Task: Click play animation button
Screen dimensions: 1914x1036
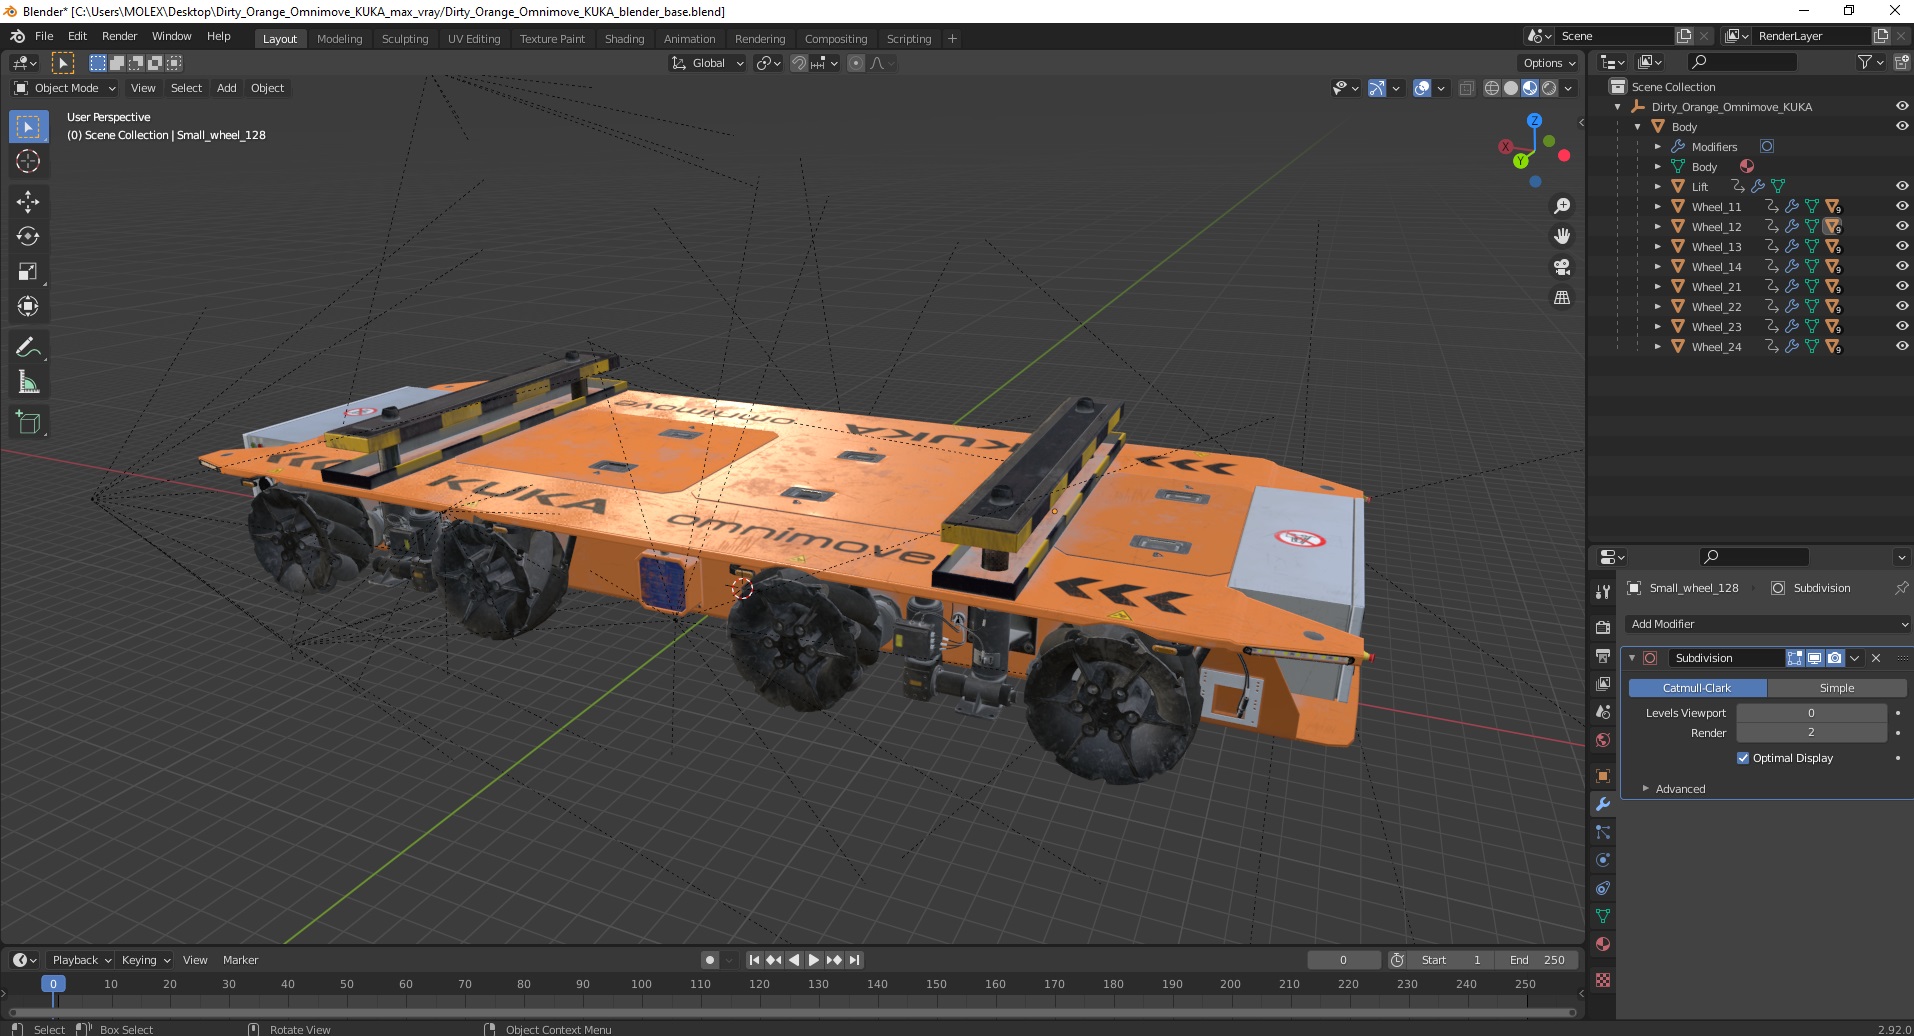Action: (x=814, y=960)
